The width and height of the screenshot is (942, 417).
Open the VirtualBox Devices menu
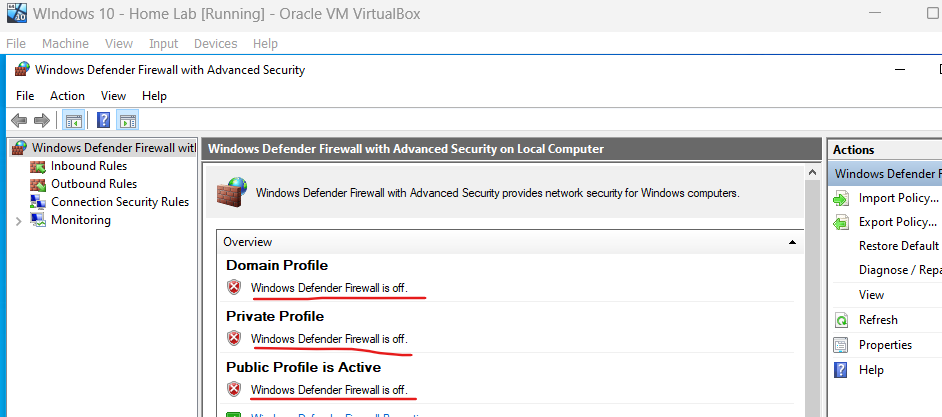(216, 44)
